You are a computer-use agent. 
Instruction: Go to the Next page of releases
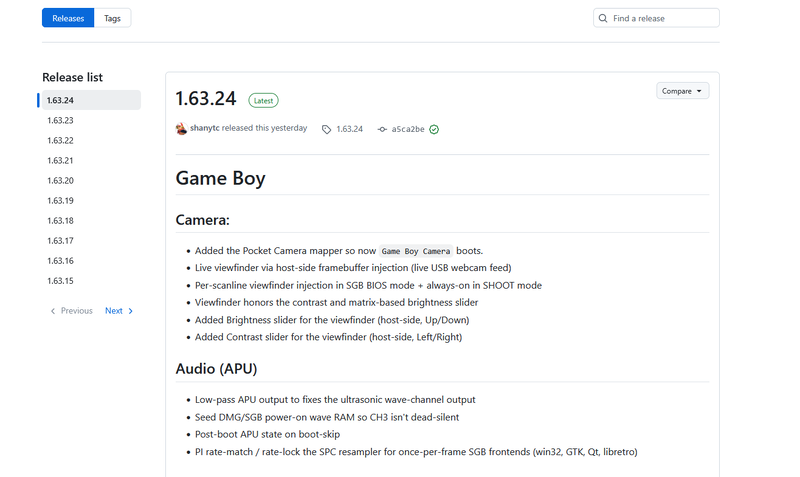(119, 311)
